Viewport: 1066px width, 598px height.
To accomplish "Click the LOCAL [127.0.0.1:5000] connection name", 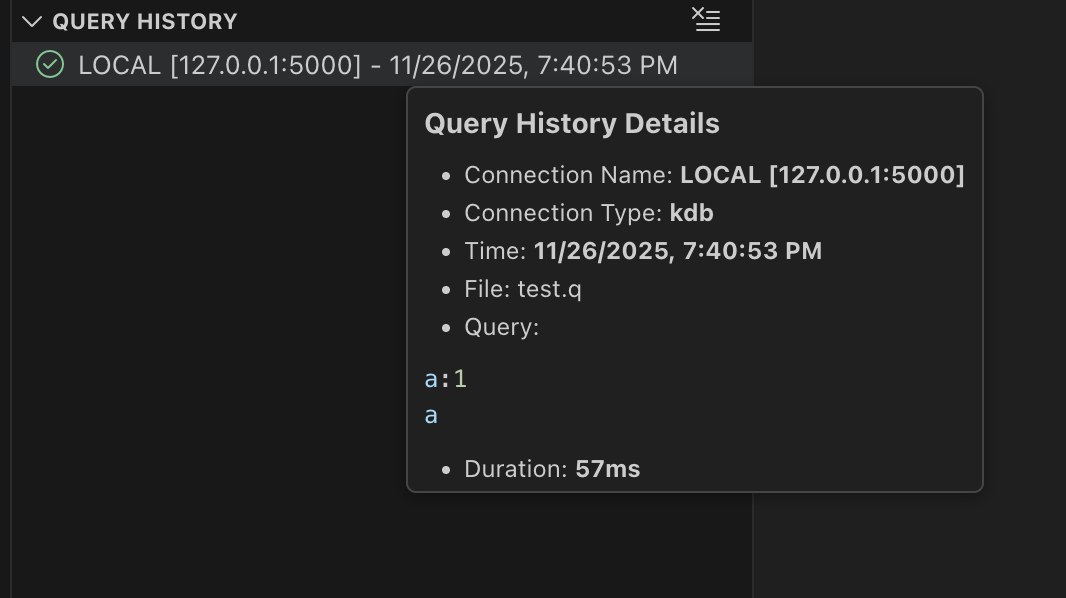I will coord(823,174).
